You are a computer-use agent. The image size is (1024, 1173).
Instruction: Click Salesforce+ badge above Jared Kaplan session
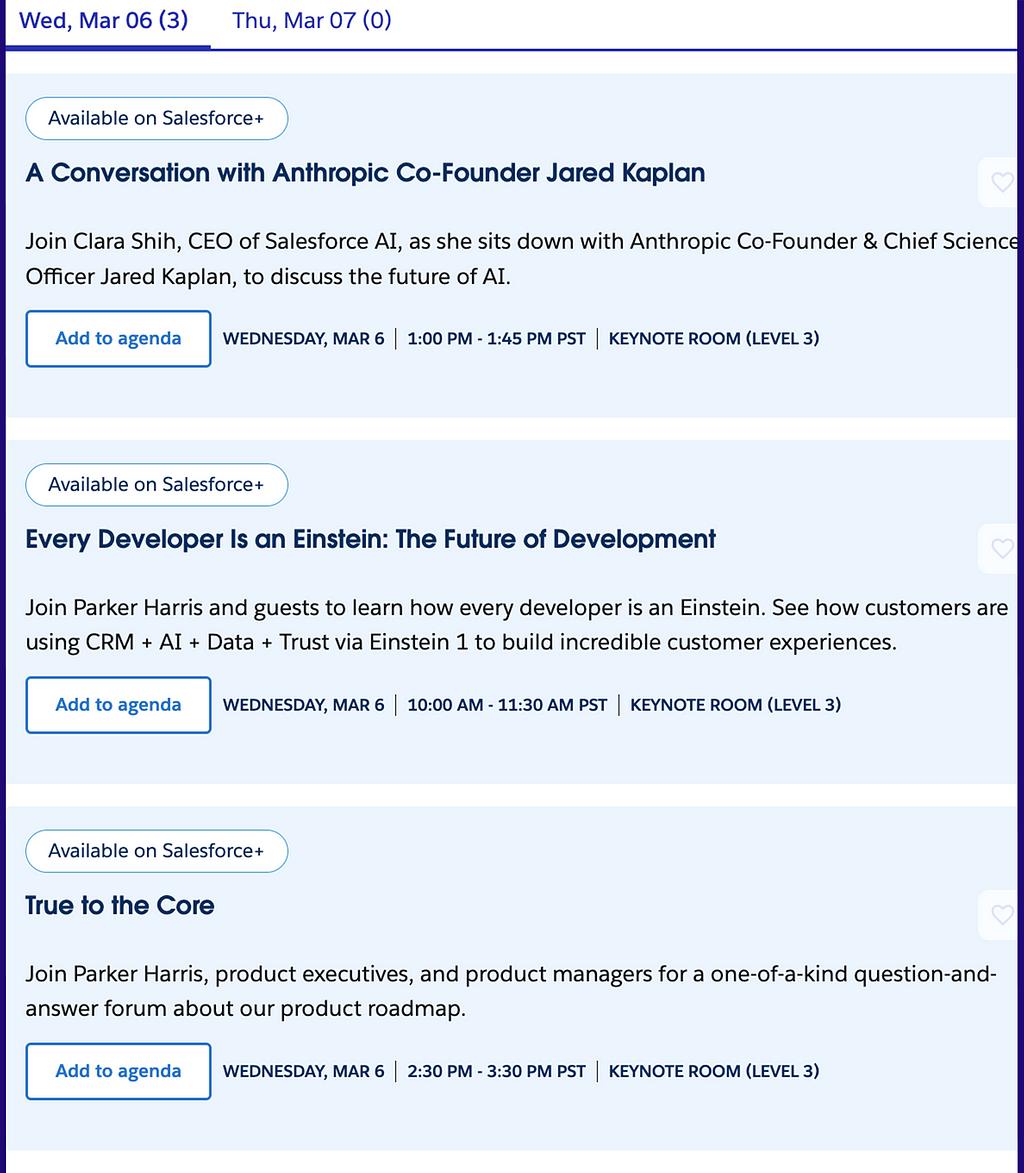(156, 119)
